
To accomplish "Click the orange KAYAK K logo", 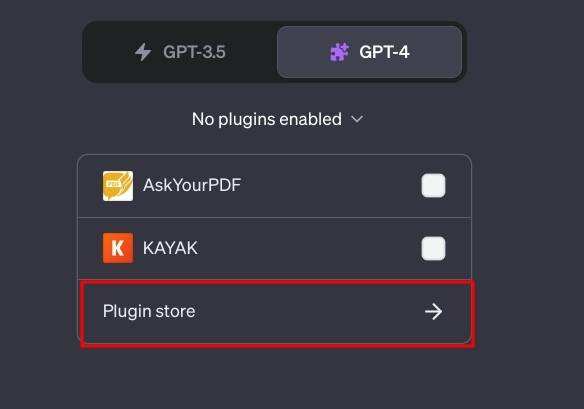I will click(x=118, y=248).
